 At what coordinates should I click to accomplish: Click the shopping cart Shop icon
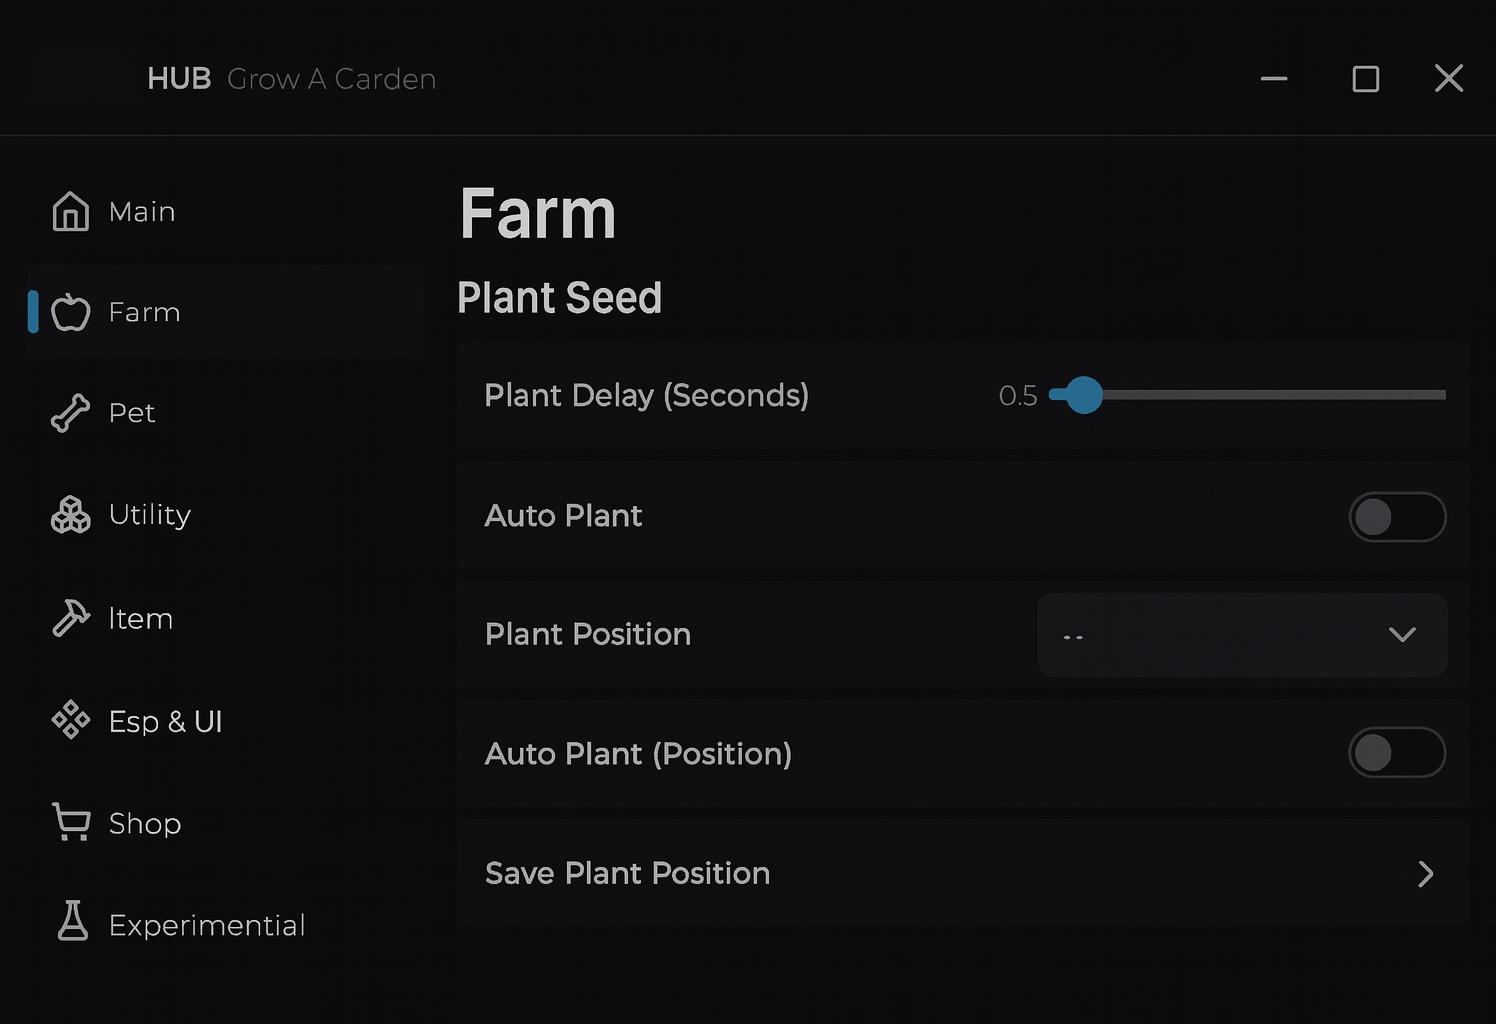pos(70,822)
